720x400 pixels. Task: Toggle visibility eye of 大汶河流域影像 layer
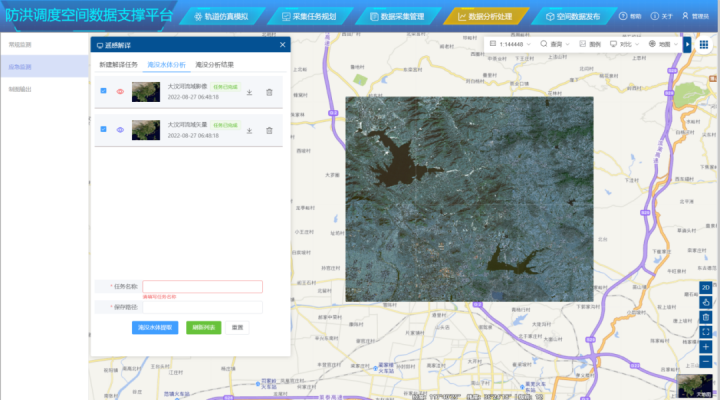click(120, 92)
